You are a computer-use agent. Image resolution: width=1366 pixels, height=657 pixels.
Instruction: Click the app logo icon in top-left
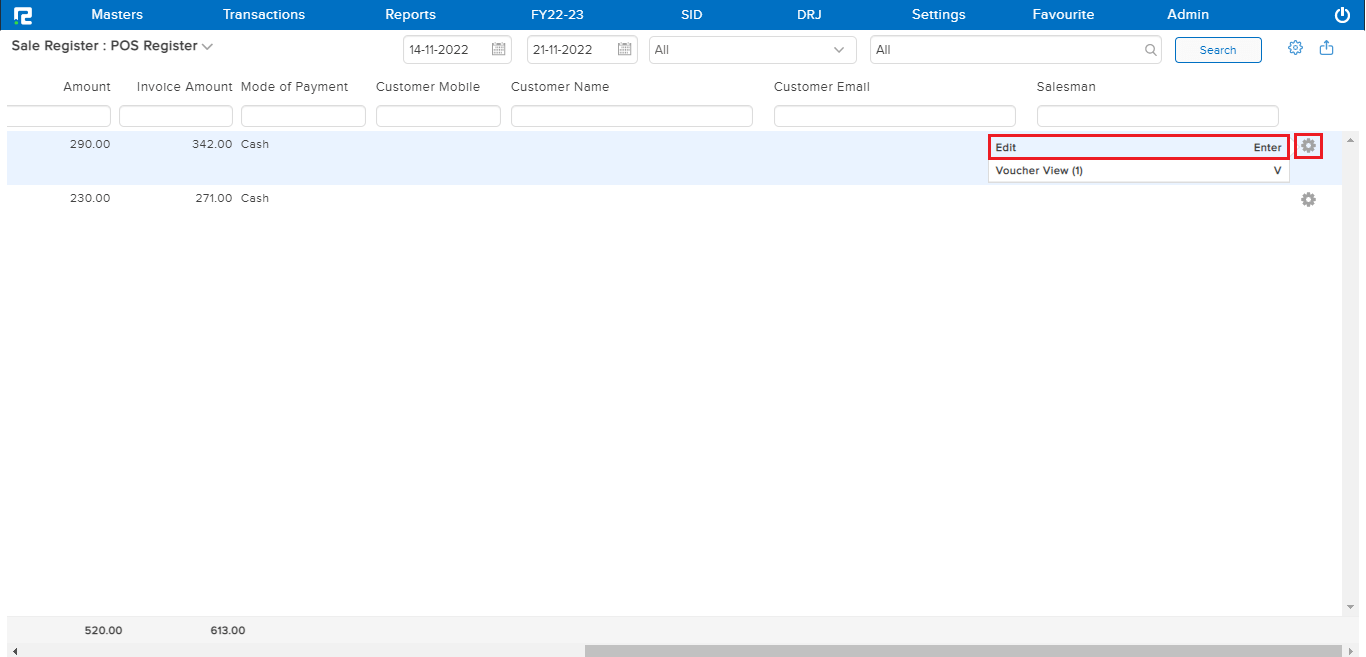[22, 15]
